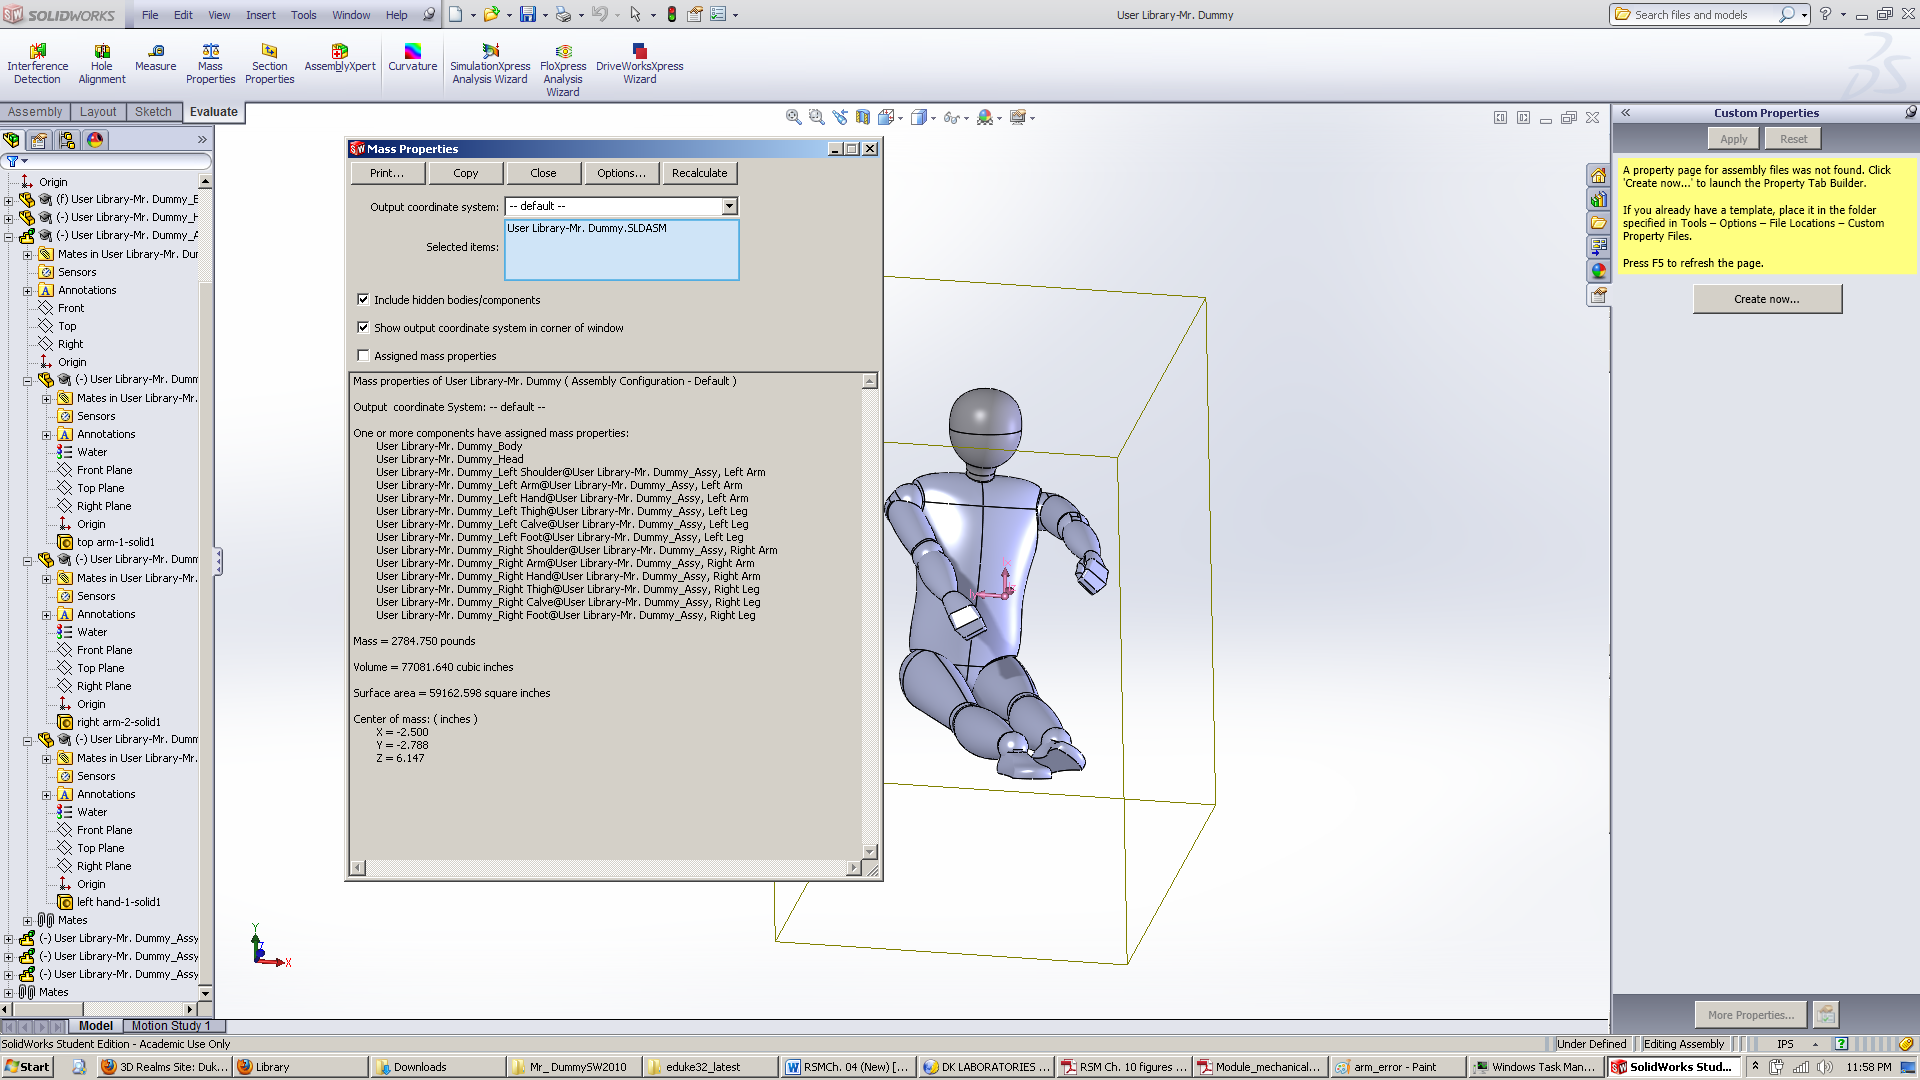Open Section Properties tool
Viewport: 1920px width, 1080px height.
pyautogui.click(x=269, y=64)
